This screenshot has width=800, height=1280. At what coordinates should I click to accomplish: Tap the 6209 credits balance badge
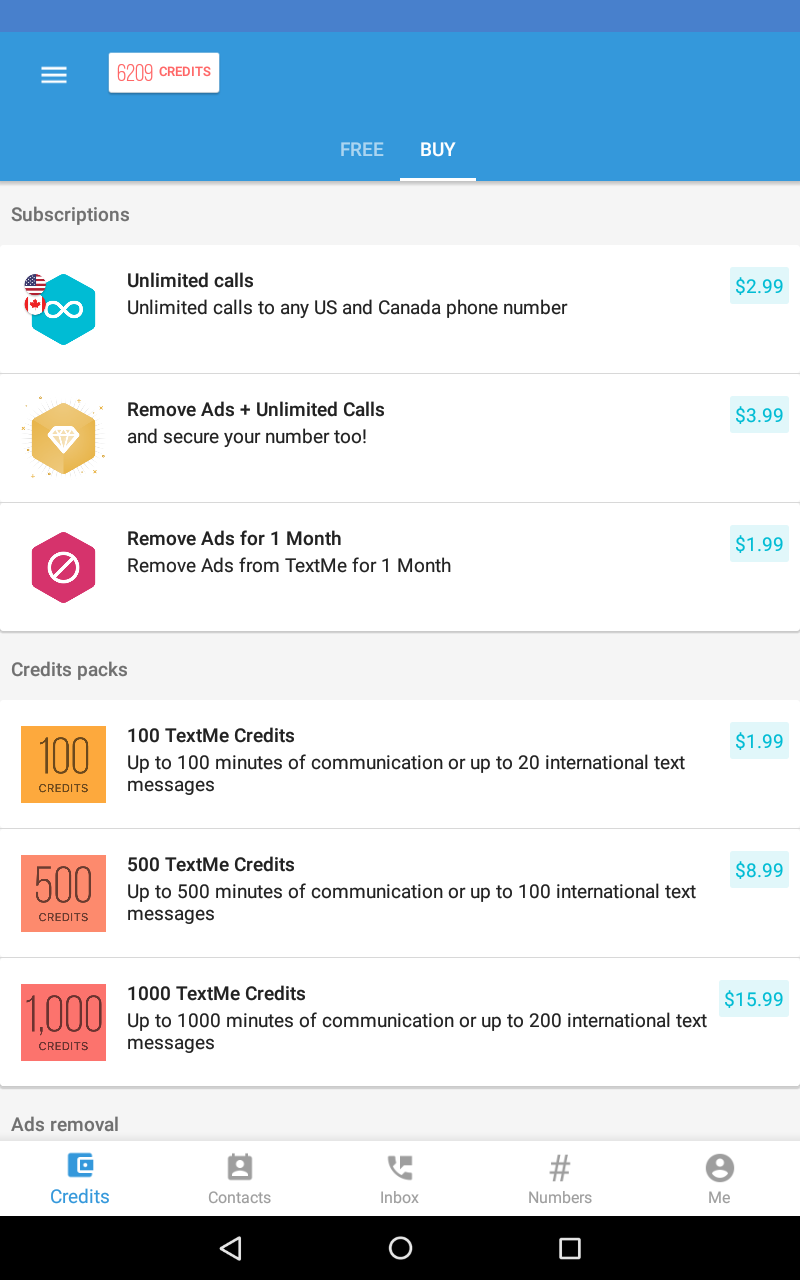pos(164,73)
